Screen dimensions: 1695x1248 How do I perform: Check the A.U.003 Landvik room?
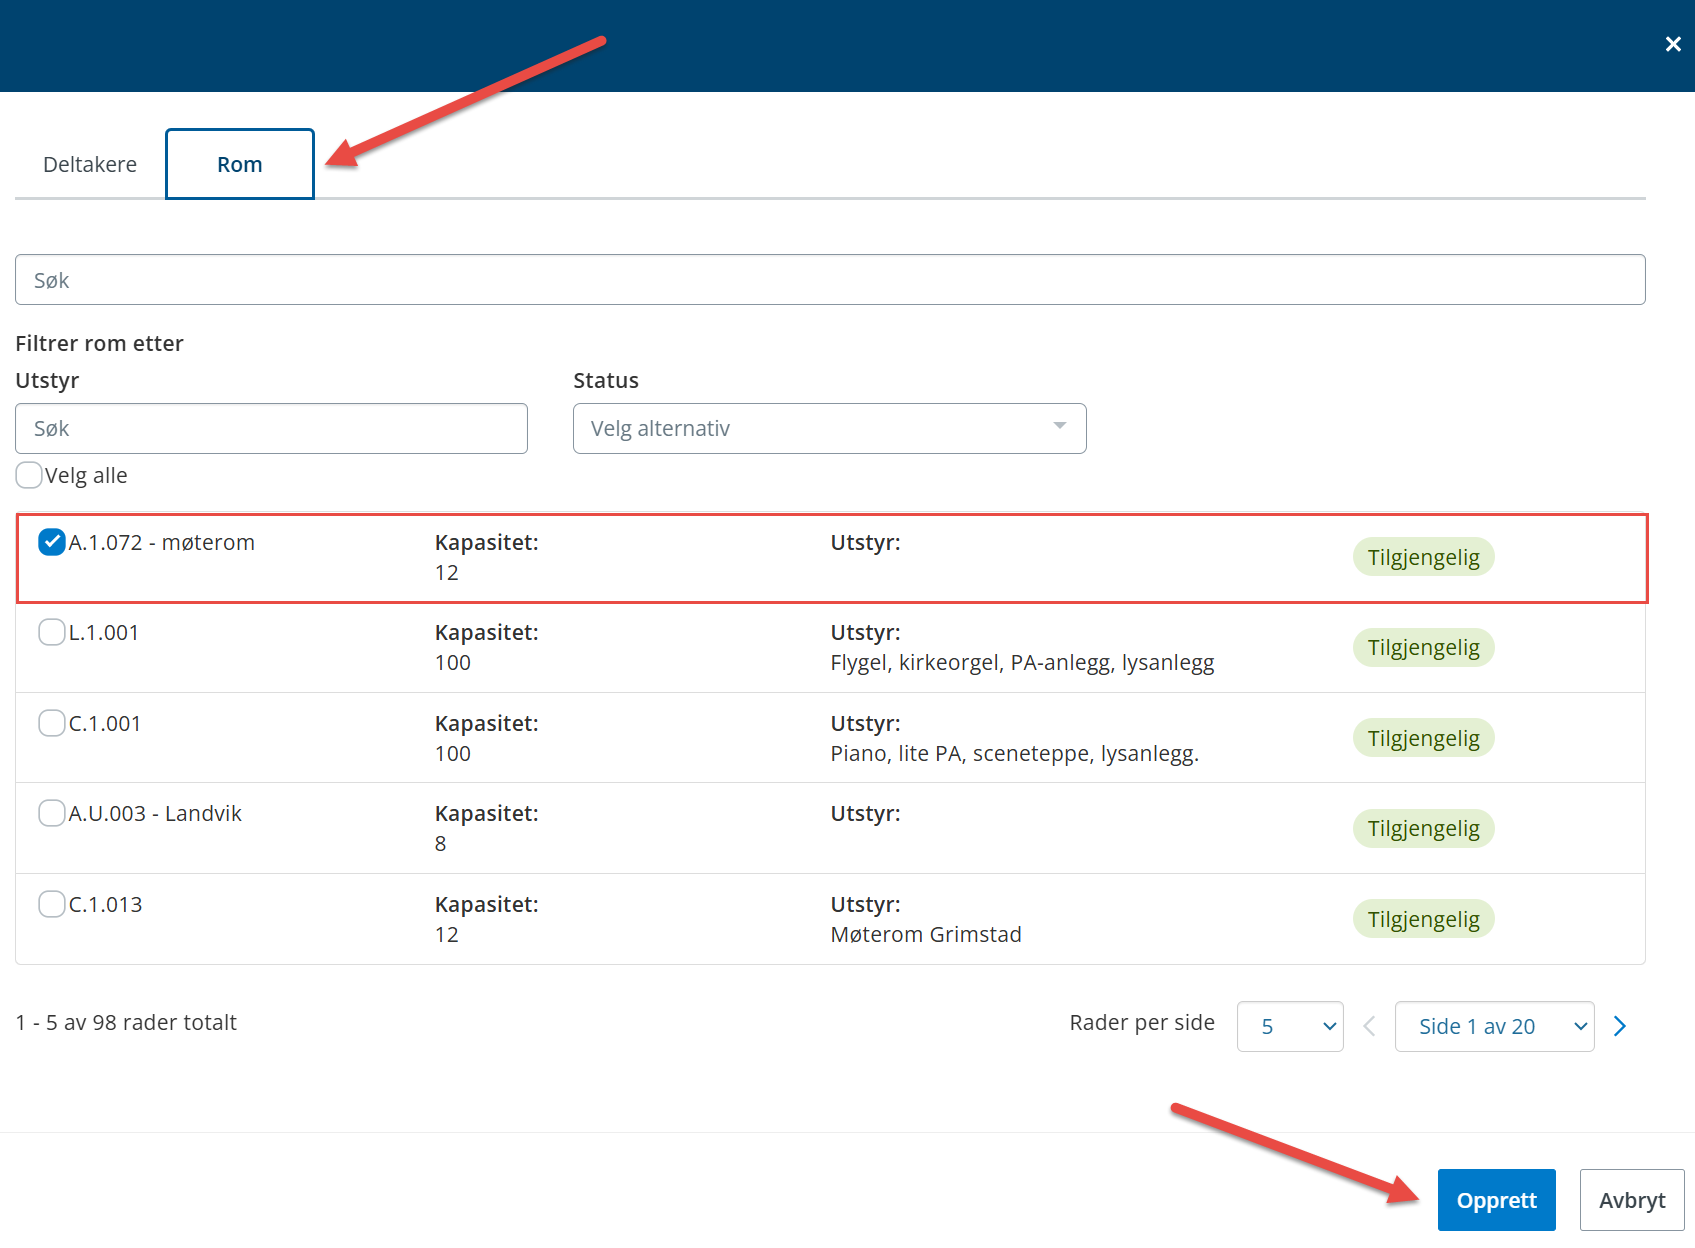[x=52, y=813]
